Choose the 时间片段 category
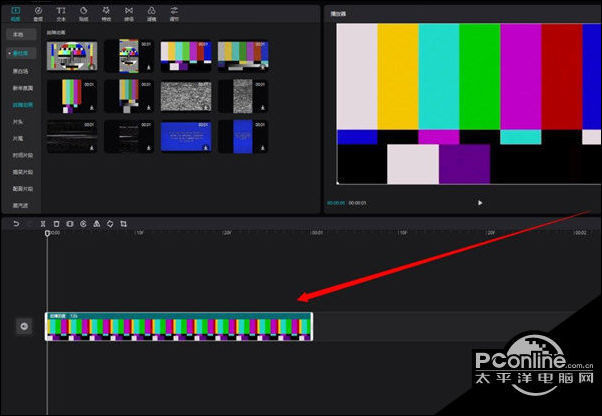Image resolution: width=602 pixels, height=416 pixels. coord(23,155)
